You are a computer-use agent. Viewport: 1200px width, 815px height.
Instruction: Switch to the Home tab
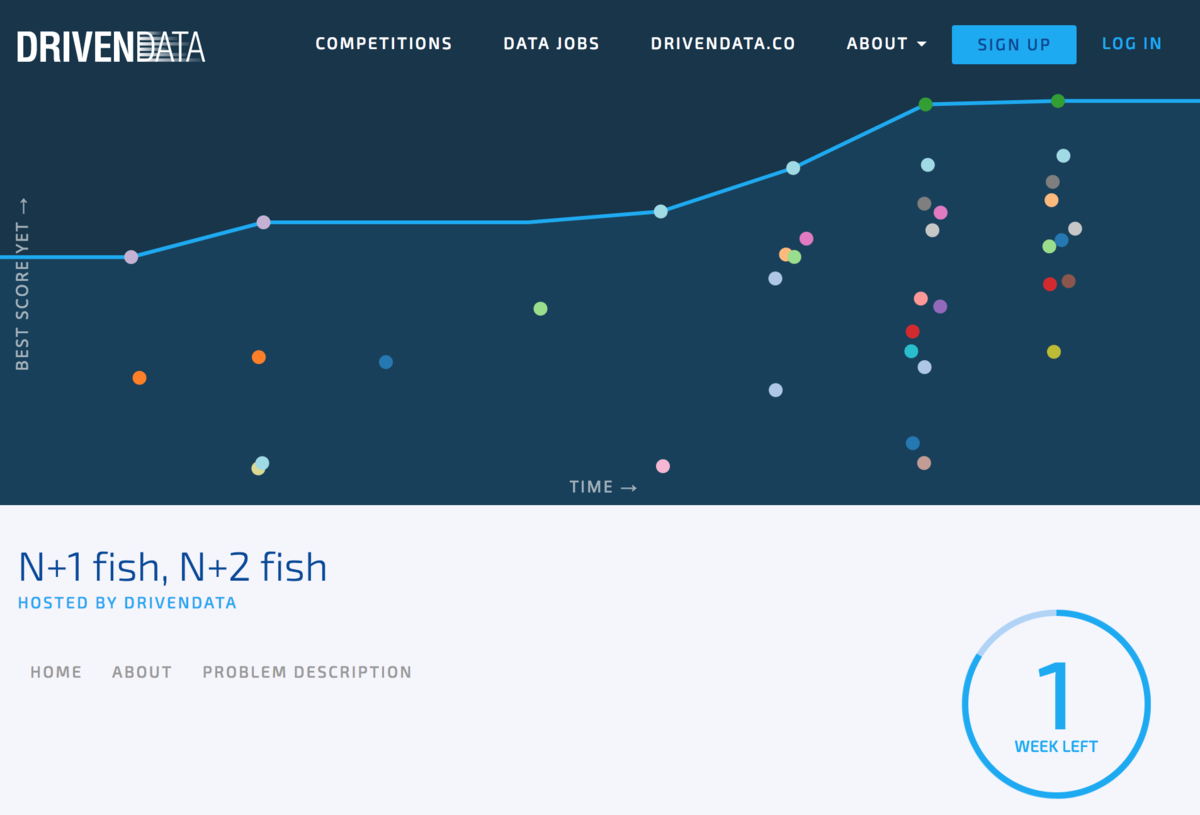(56, 672)
